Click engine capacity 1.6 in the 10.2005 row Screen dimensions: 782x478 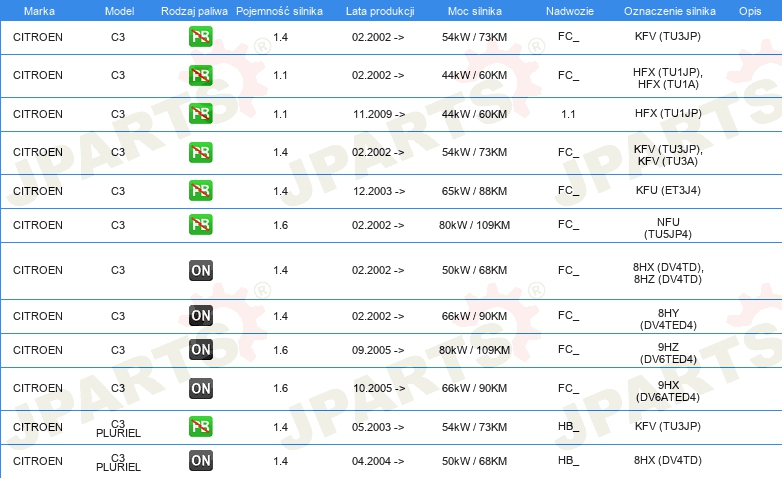280,388
